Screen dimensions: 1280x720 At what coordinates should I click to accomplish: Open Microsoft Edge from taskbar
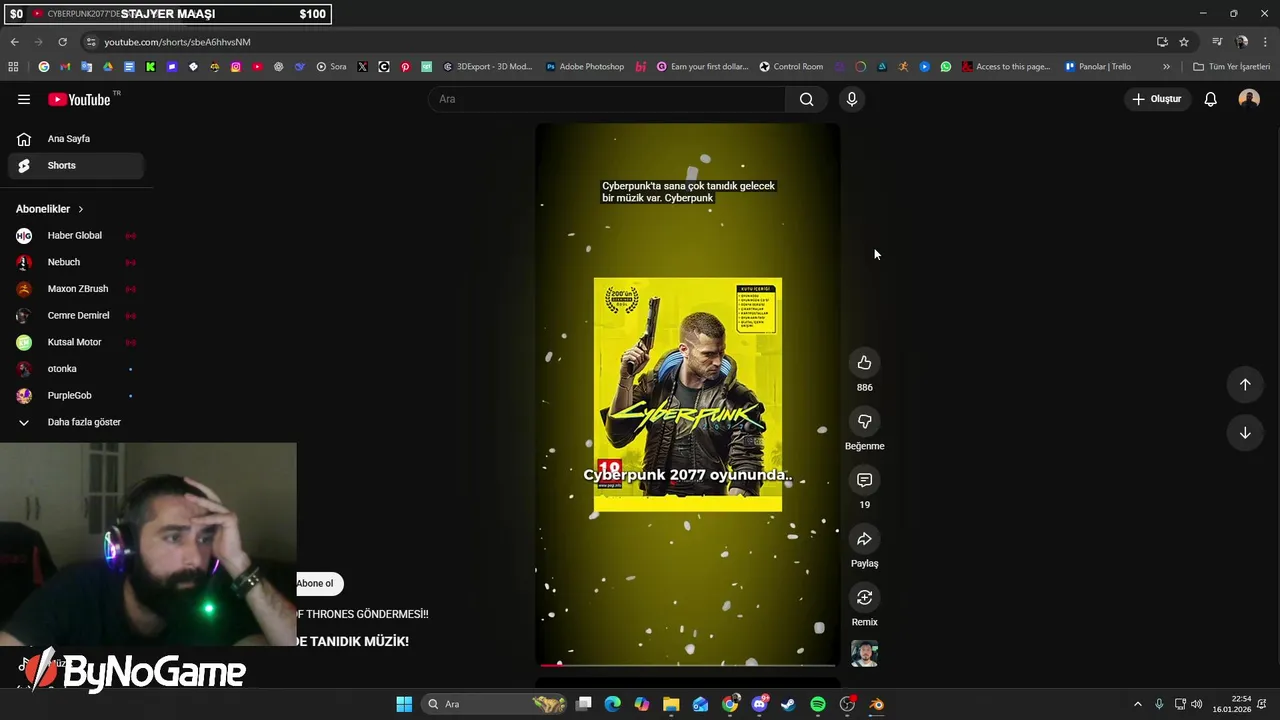(x=613, y=704)
